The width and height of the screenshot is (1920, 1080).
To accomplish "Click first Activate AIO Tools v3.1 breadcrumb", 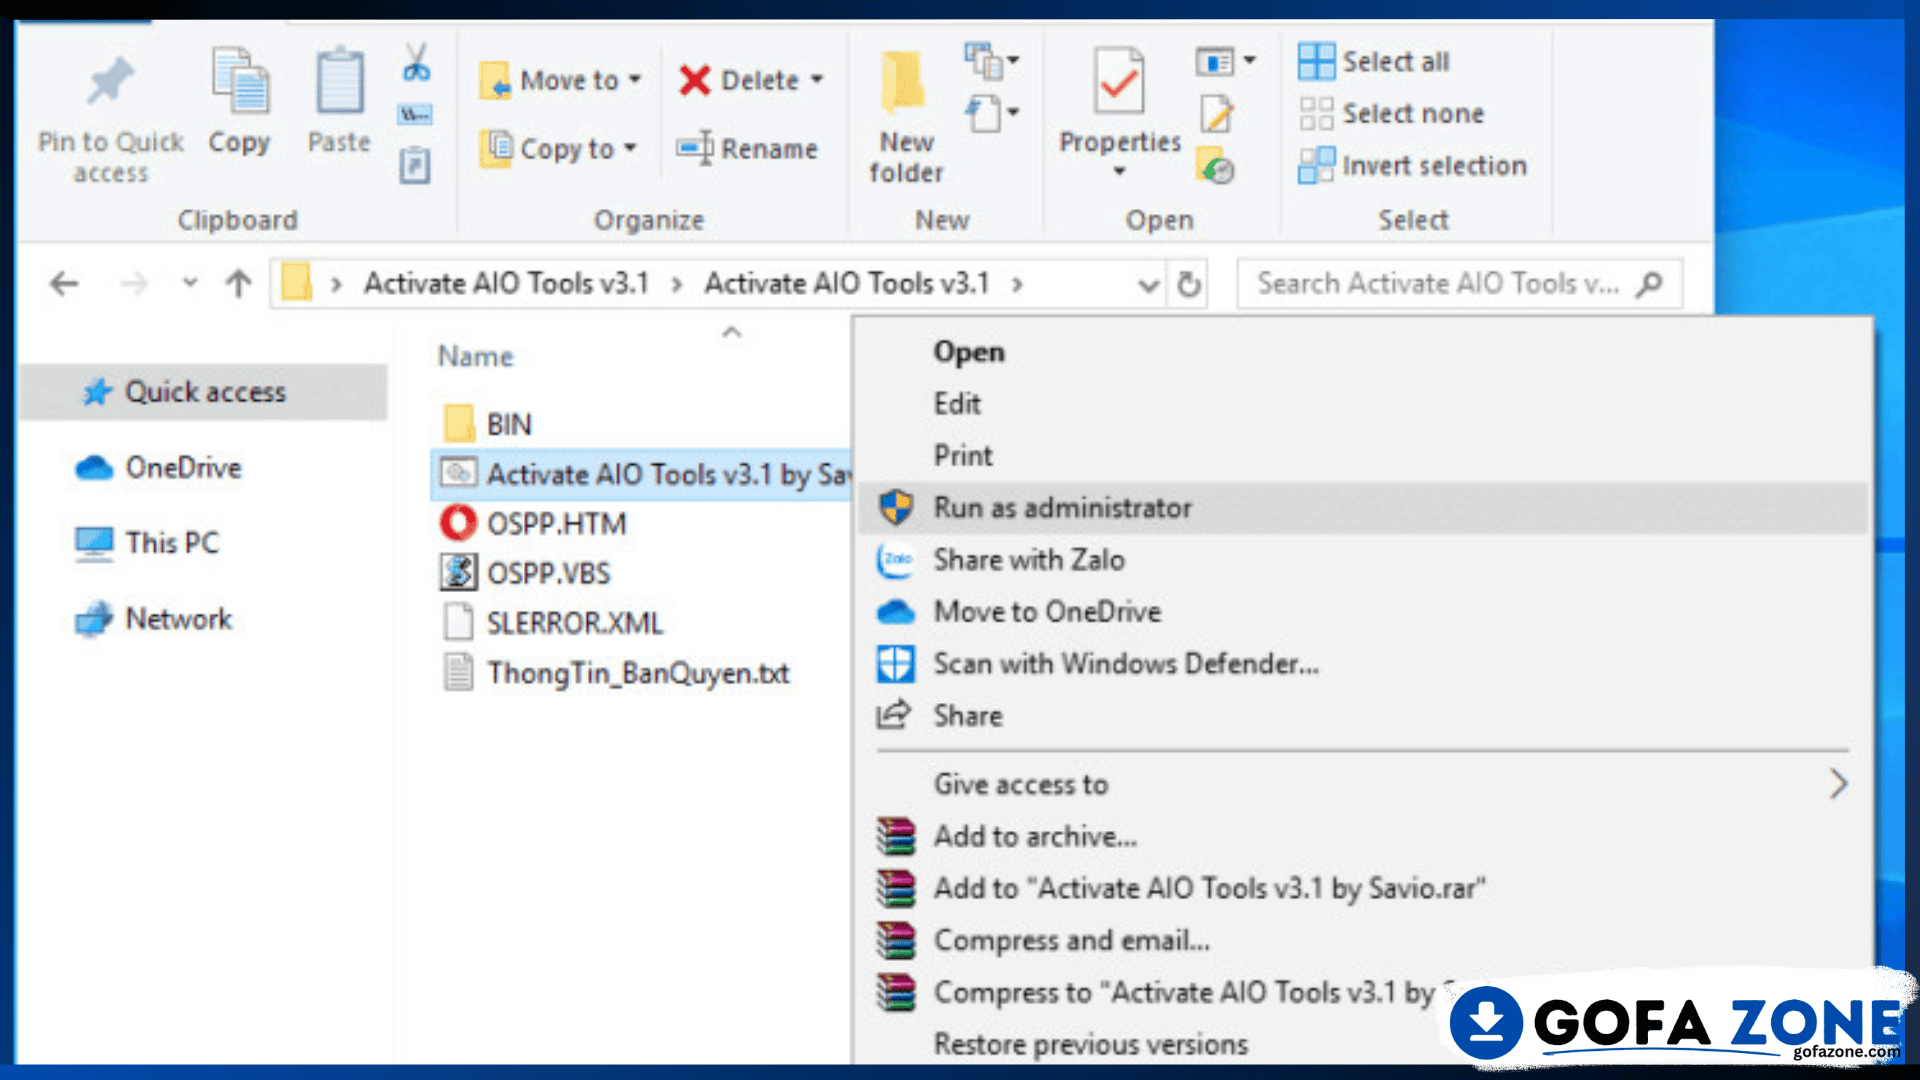I will point(506,284).
